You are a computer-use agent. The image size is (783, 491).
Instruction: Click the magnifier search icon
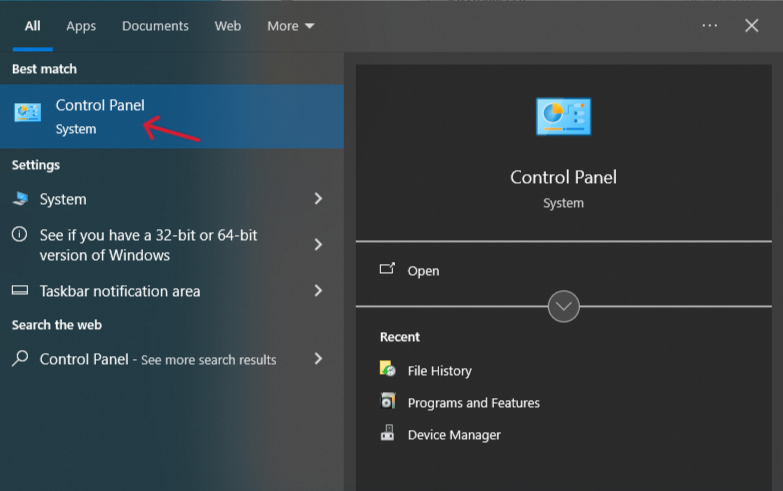tap(20, 358)
